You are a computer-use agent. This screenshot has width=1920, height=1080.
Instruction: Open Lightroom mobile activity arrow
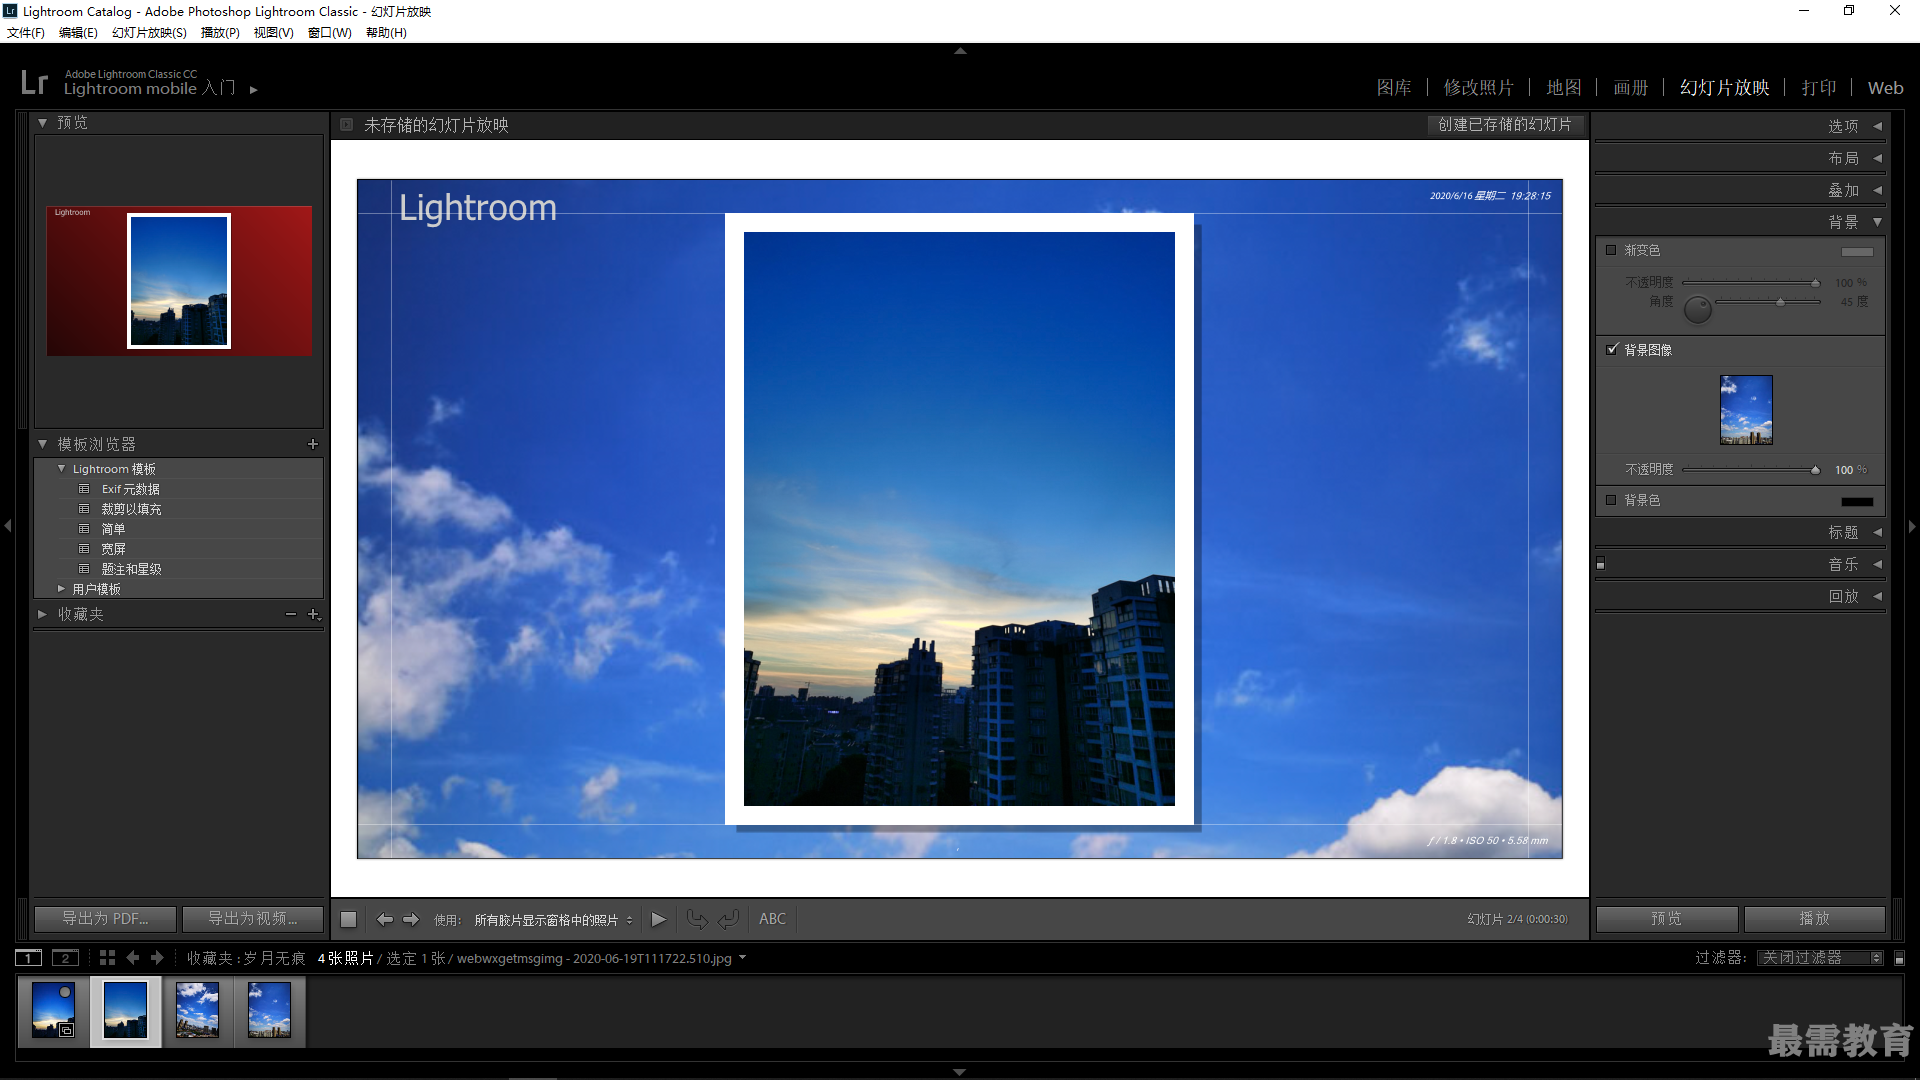point(254,90)
